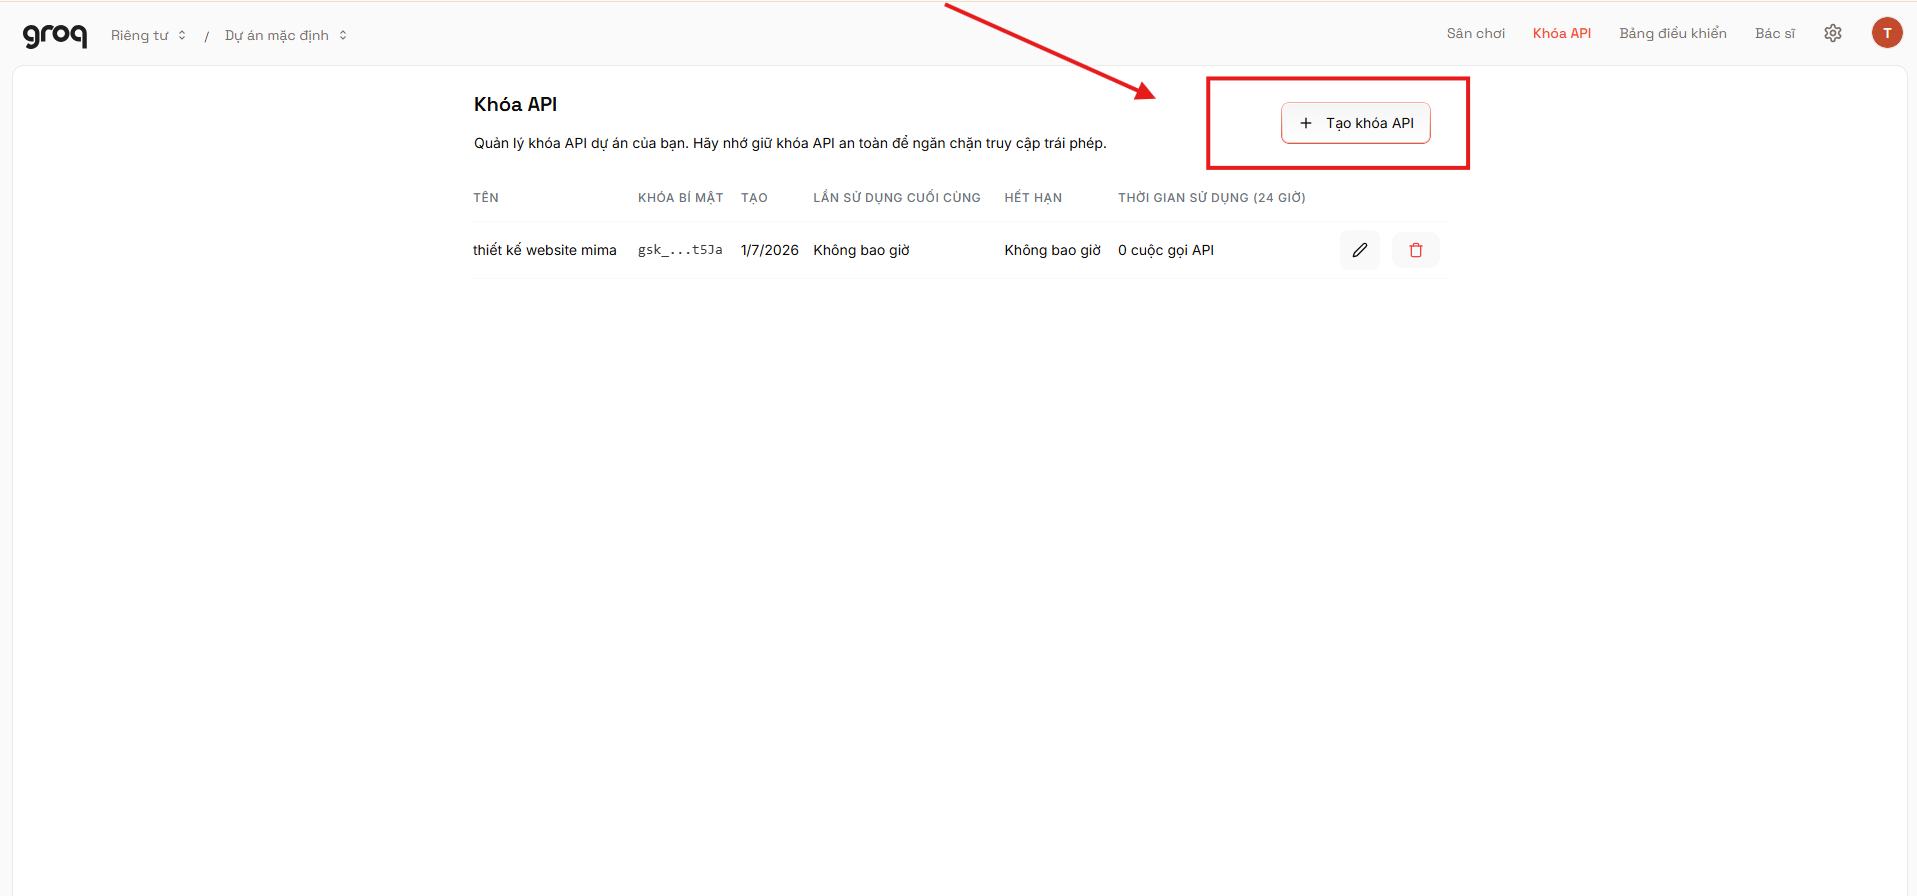
Task: Open the user avatar T menu
Action: [x=1887, y=33]
